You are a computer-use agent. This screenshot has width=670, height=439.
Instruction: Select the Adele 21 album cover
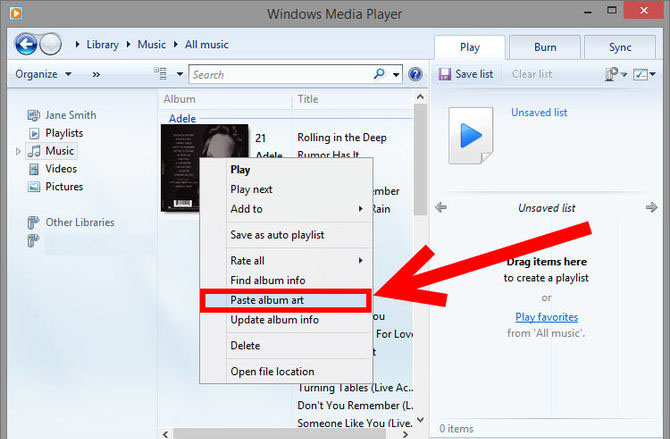click(x=204, y=168)
